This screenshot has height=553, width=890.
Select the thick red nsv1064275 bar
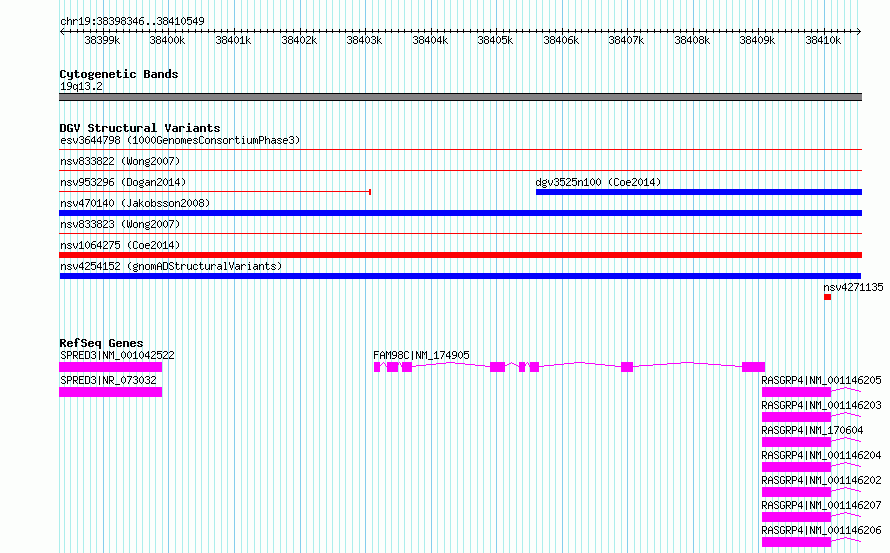tap(460, 255)
